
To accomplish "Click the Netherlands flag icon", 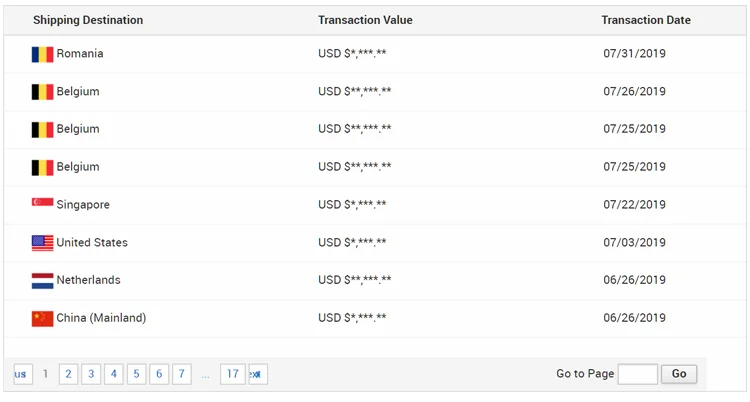I will (x=42, y=280).
